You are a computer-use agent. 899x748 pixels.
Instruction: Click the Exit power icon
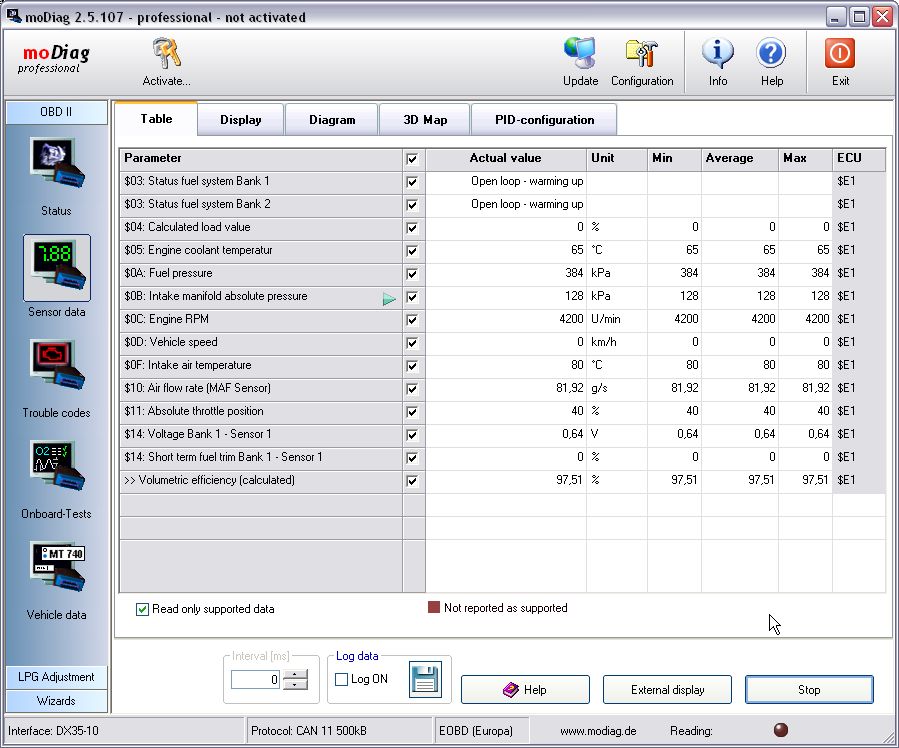pos(840,55)
